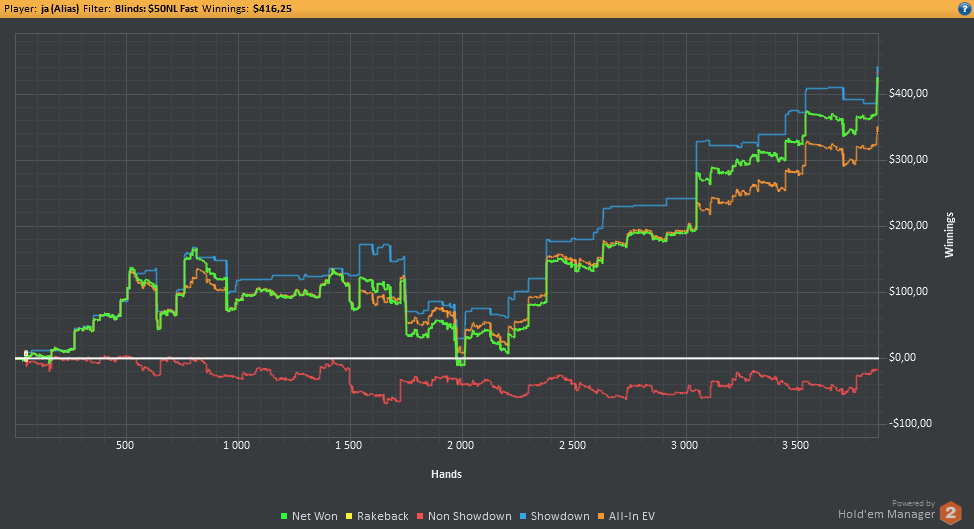Click the Blinds: $50NL Fast filter text
Viewport: 974px width, 529px height.
162,8
